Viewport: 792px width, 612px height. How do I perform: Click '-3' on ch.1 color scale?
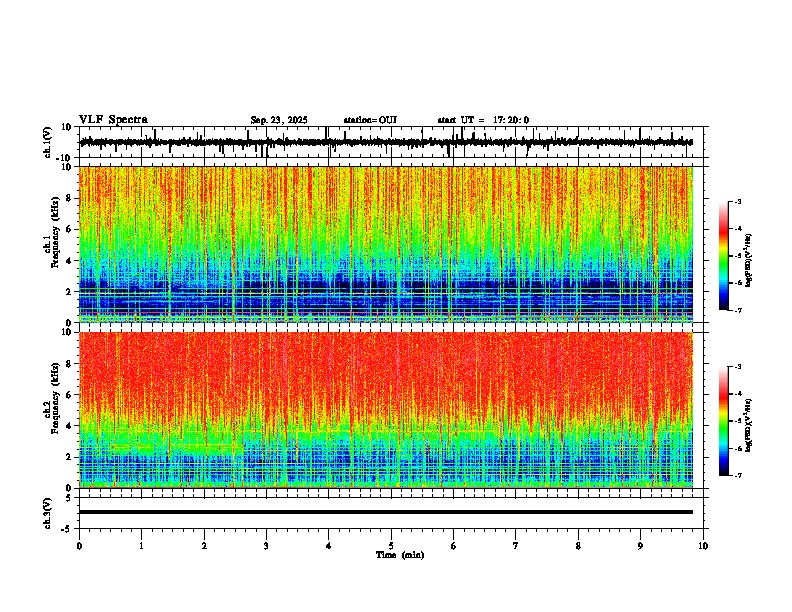(737, 202)
